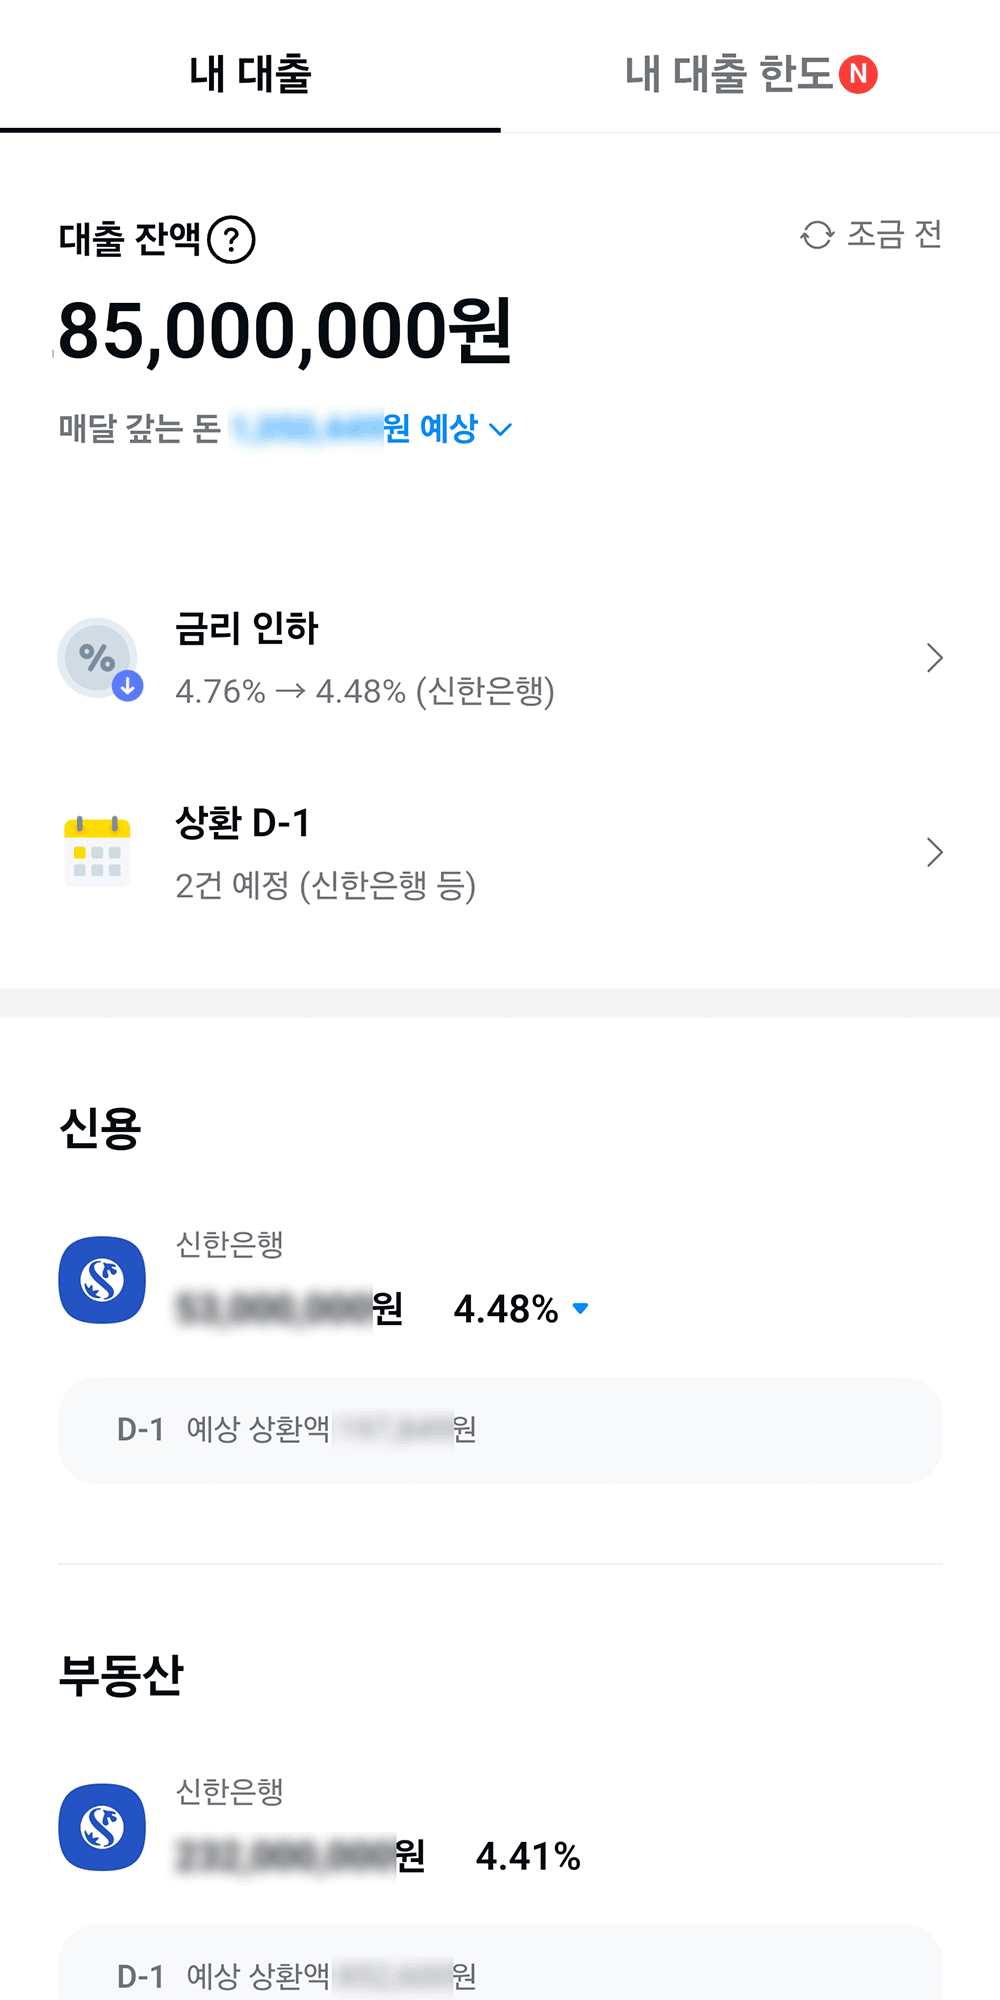Tap the loan balance help question-mark icon
This screenshot has height=2000, width=1000.
(x=232, y=240)
